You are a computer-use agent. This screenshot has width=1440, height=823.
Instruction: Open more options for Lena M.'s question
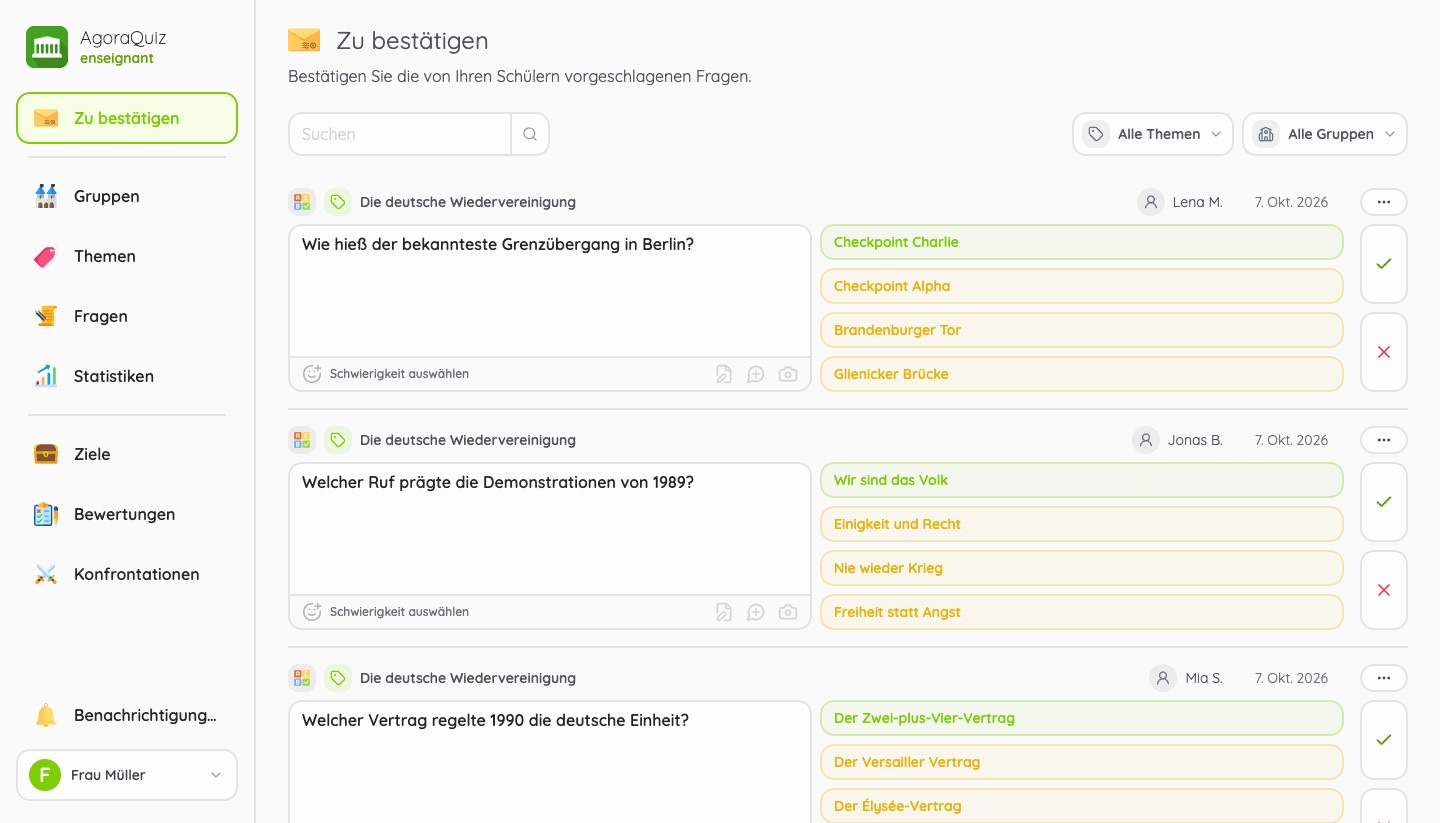tap(1384, 202)
